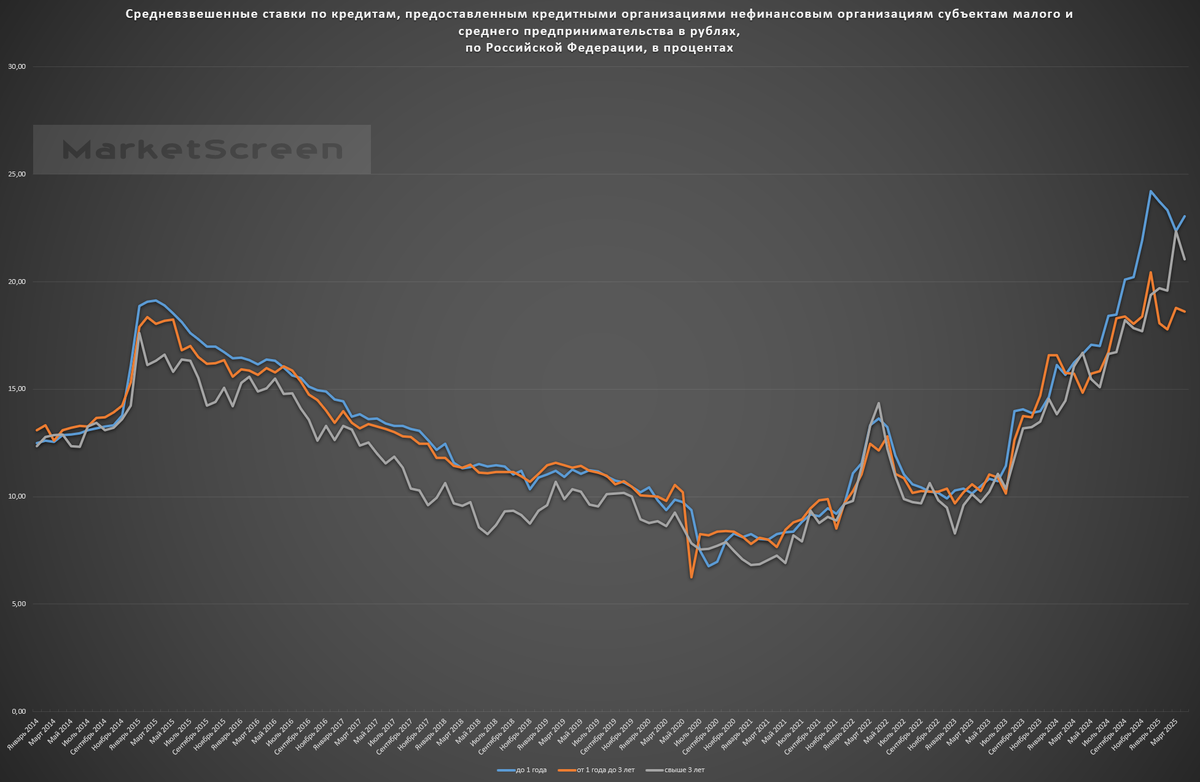Screen dimensions: 1200x782
Task: Click the 'Январь 2017' label on the horizontal axis
Action: click(330, 734)
